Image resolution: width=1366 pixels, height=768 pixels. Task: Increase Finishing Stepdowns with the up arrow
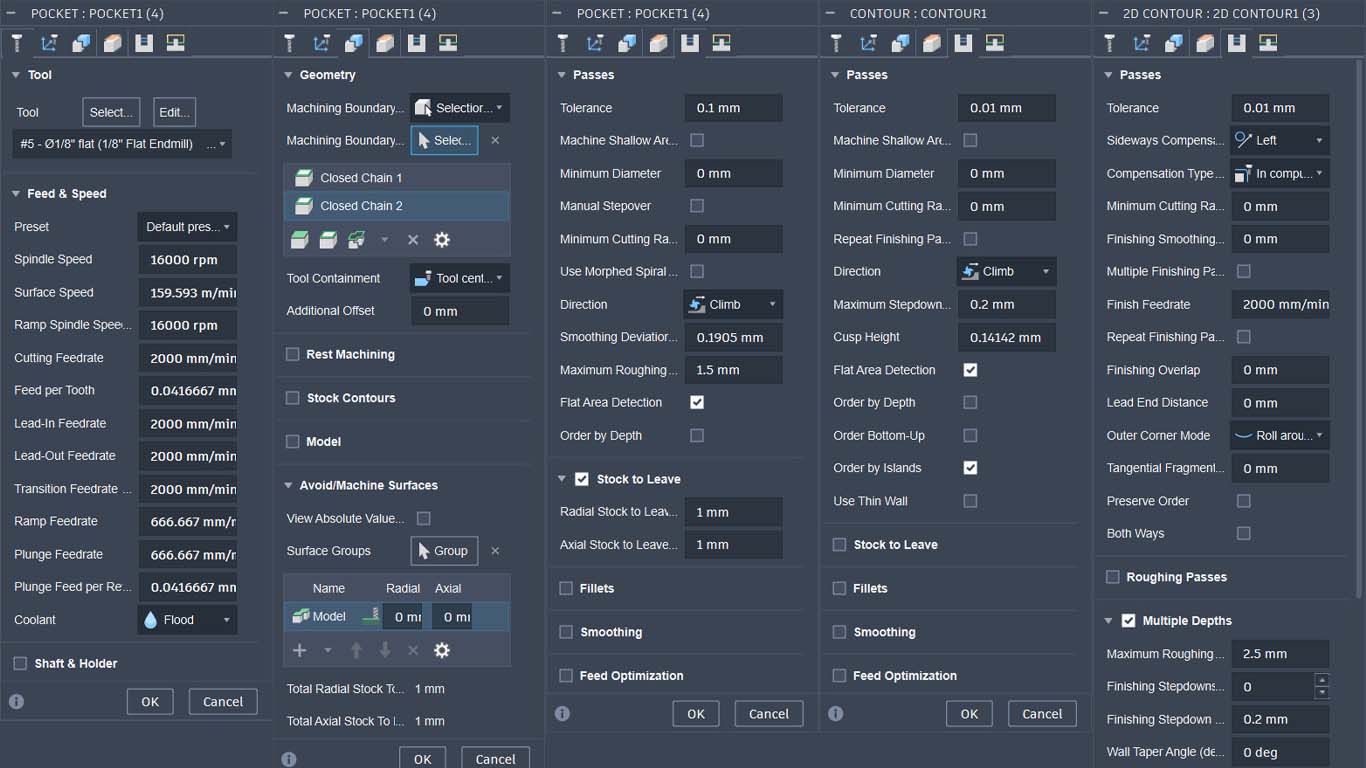(x=1322, y=680)
